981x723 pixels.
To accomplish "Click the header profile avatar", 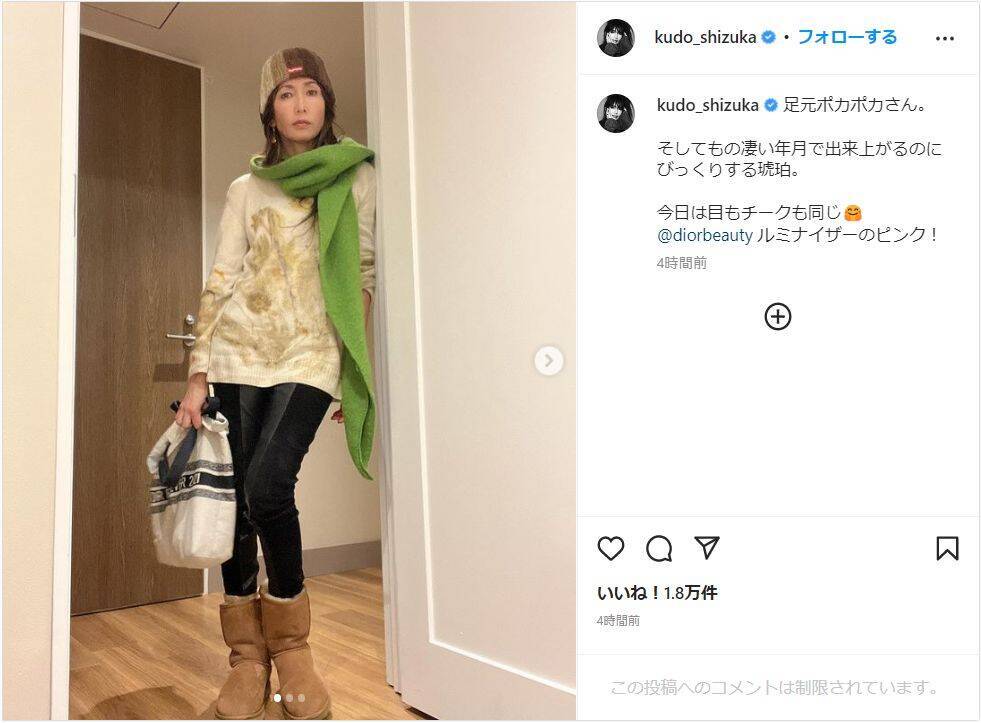I will [616, 38].
